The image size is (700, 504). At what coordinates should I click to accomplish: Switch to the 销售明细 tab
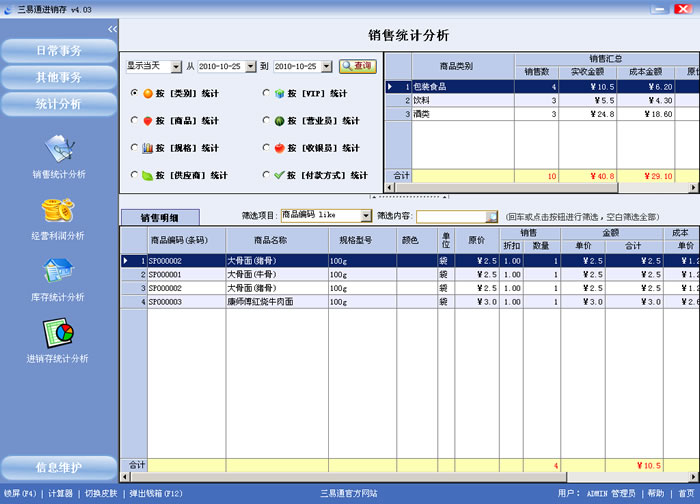click(160, 217)
